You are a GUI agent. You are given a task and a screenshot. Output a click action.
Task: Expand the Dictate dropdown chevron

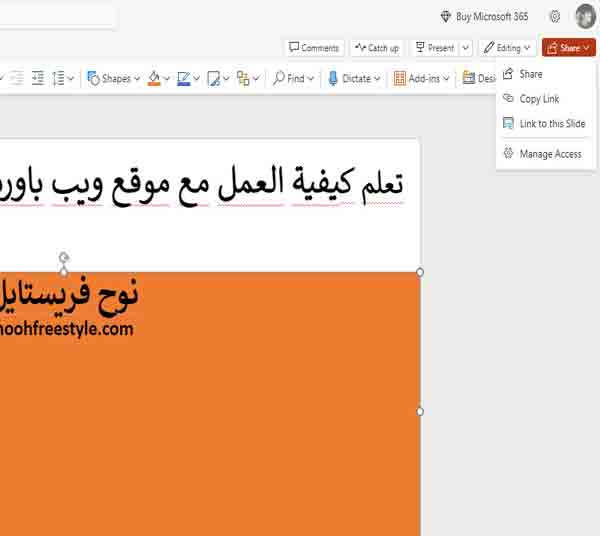pyautogui.click(x=377, y=78)
